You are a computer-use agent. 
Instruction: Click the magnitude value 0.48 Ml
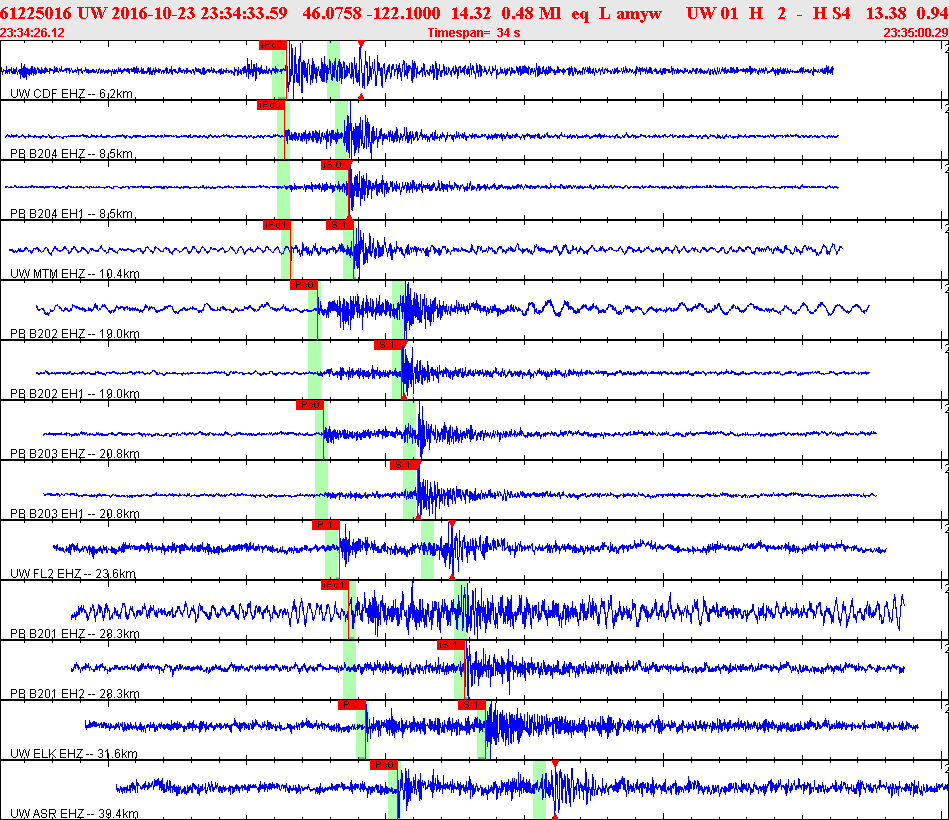pos(531,13)
